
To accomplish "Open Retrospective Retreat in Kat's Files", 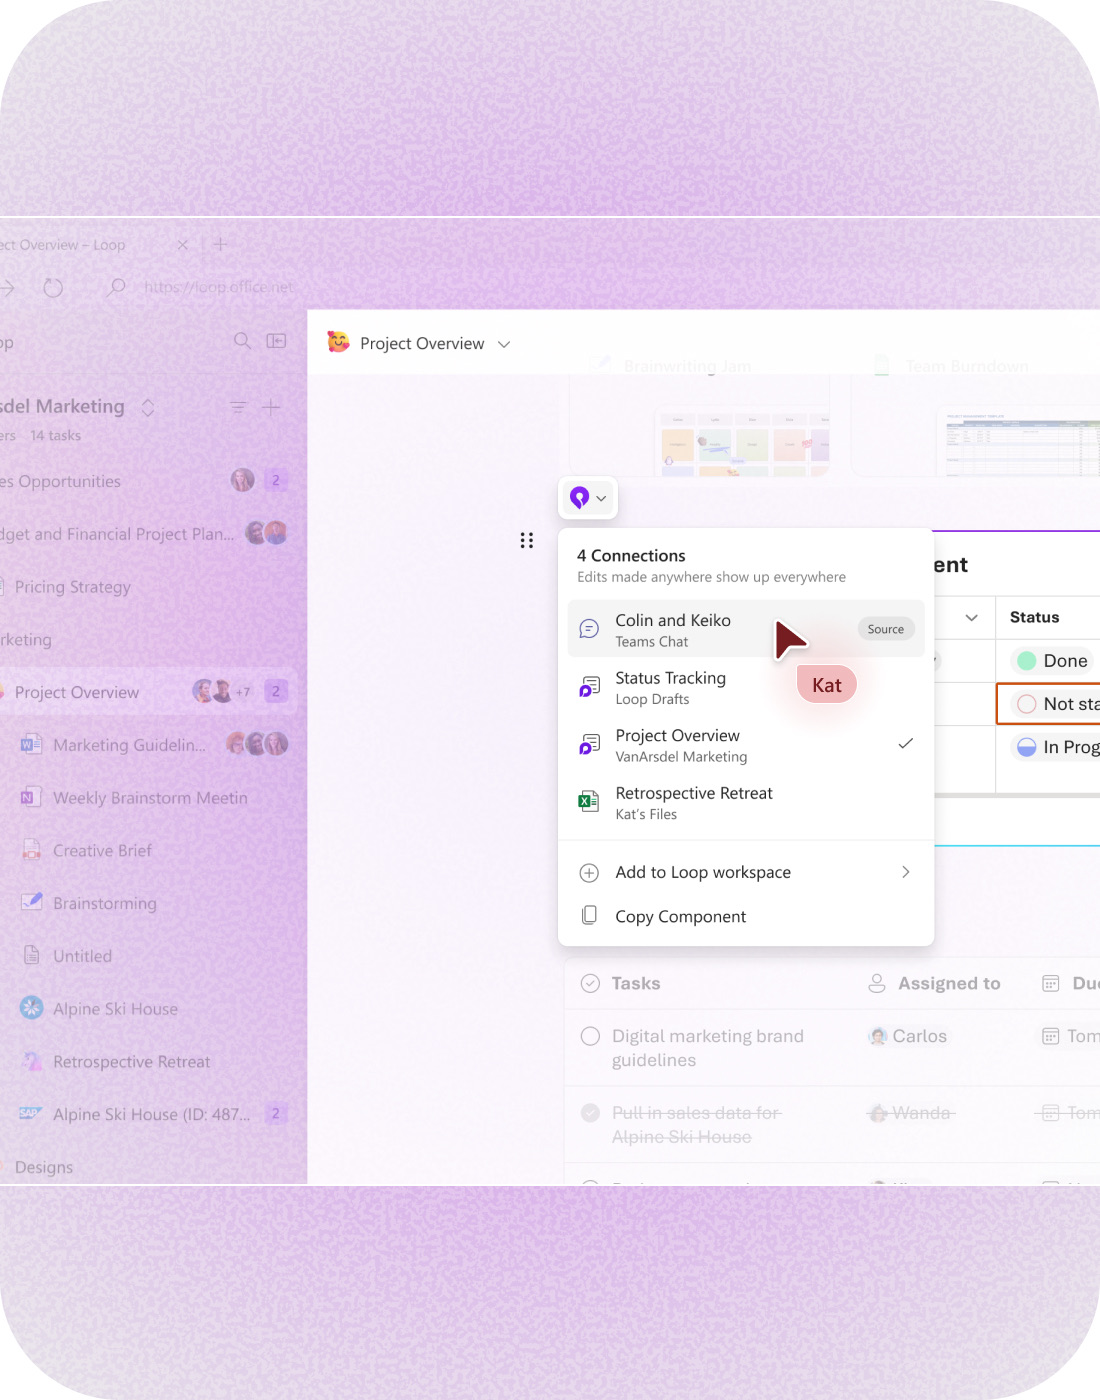I will (x=745, y=802).
